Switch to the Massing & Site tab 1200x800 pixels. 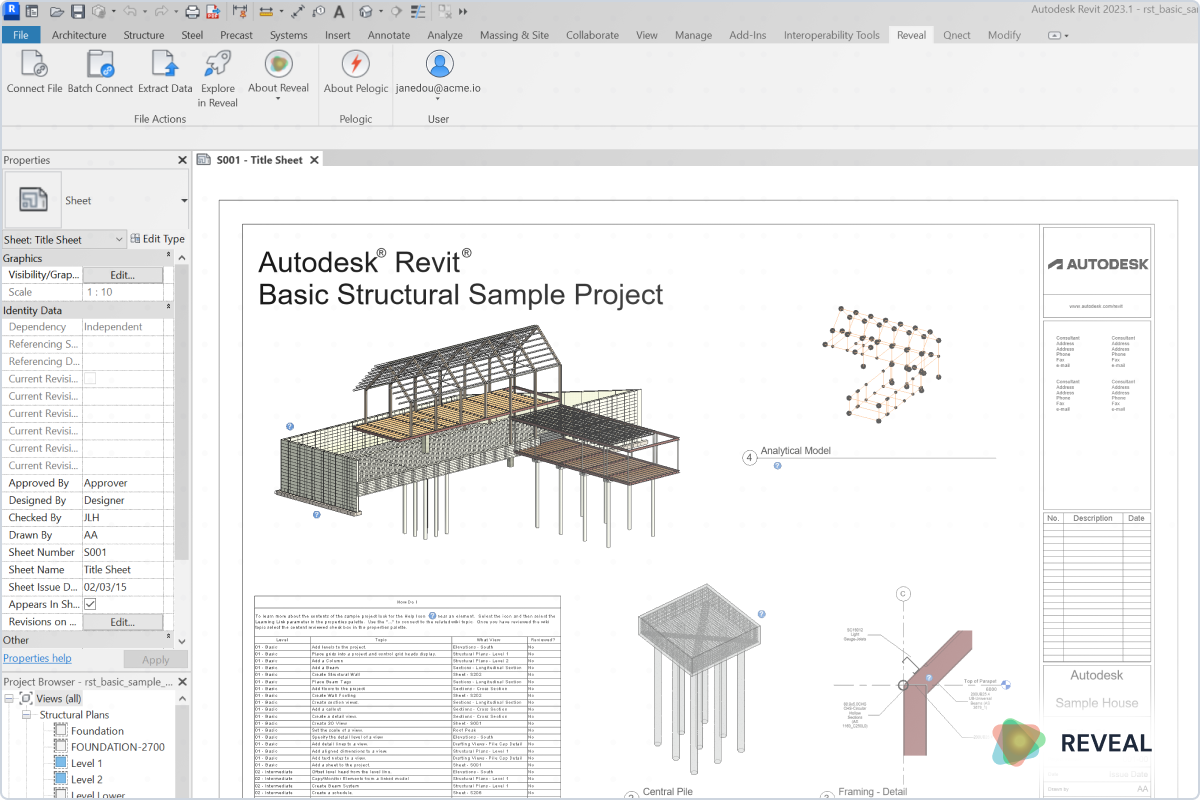(x=514, y=35)
